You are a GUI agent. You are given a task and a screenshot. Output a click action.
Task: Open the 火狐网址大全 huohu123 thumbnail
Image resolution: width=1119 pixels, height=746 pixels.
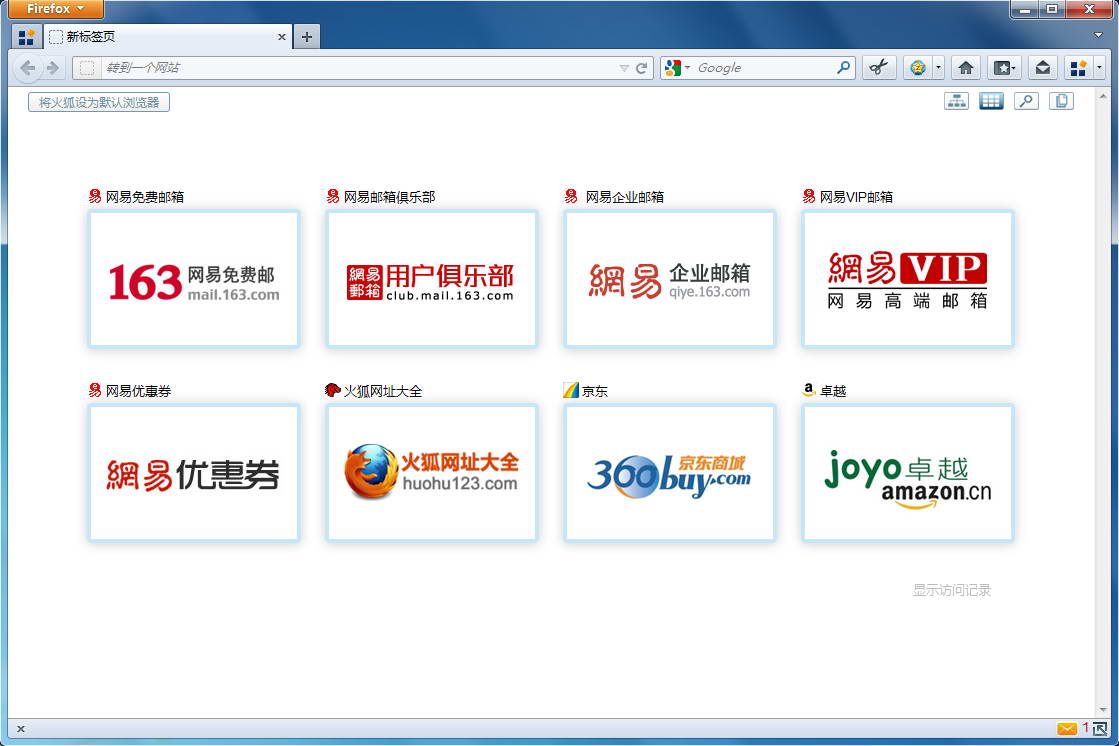click(431, 474)
